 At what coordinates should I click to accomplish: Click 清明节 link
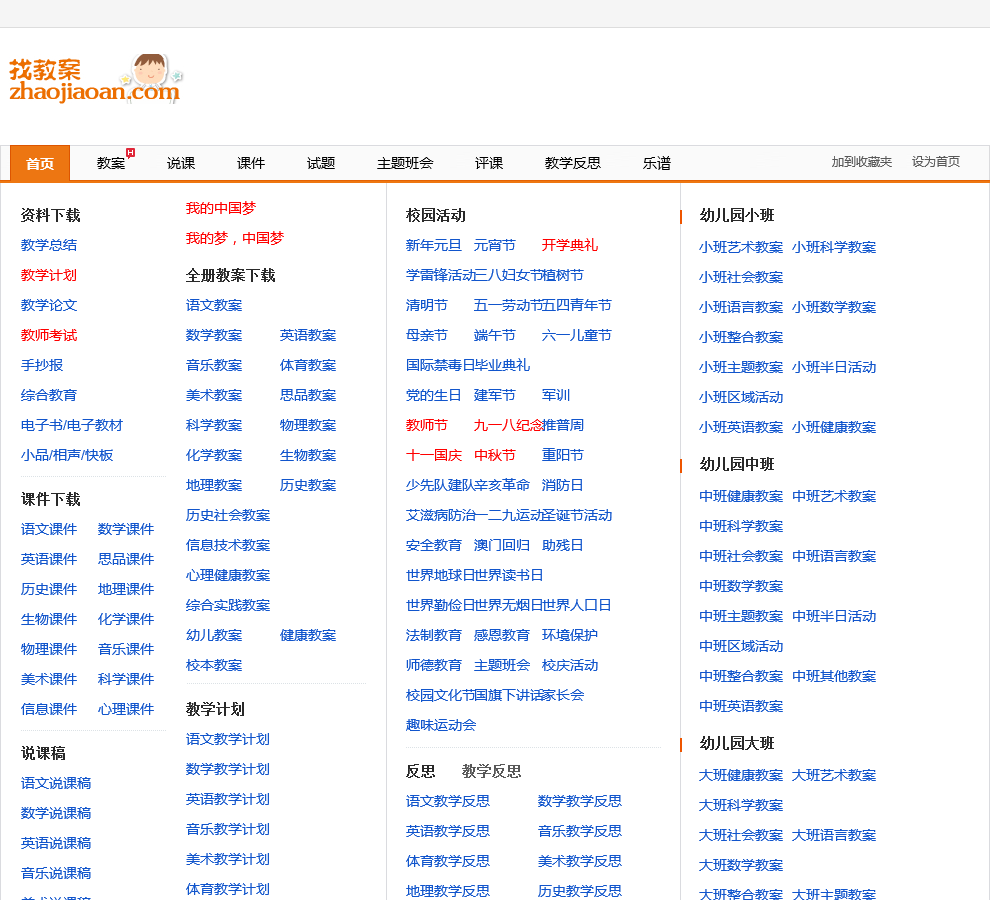tap(427, 305)
